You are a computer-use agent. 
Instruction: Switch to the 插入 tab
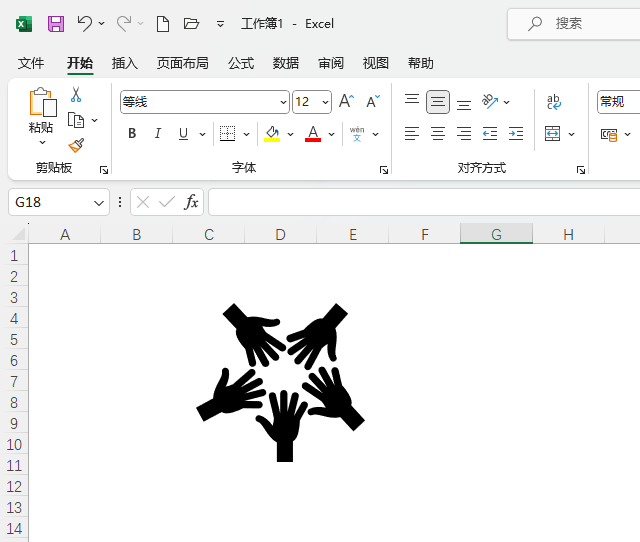point(124,63)
